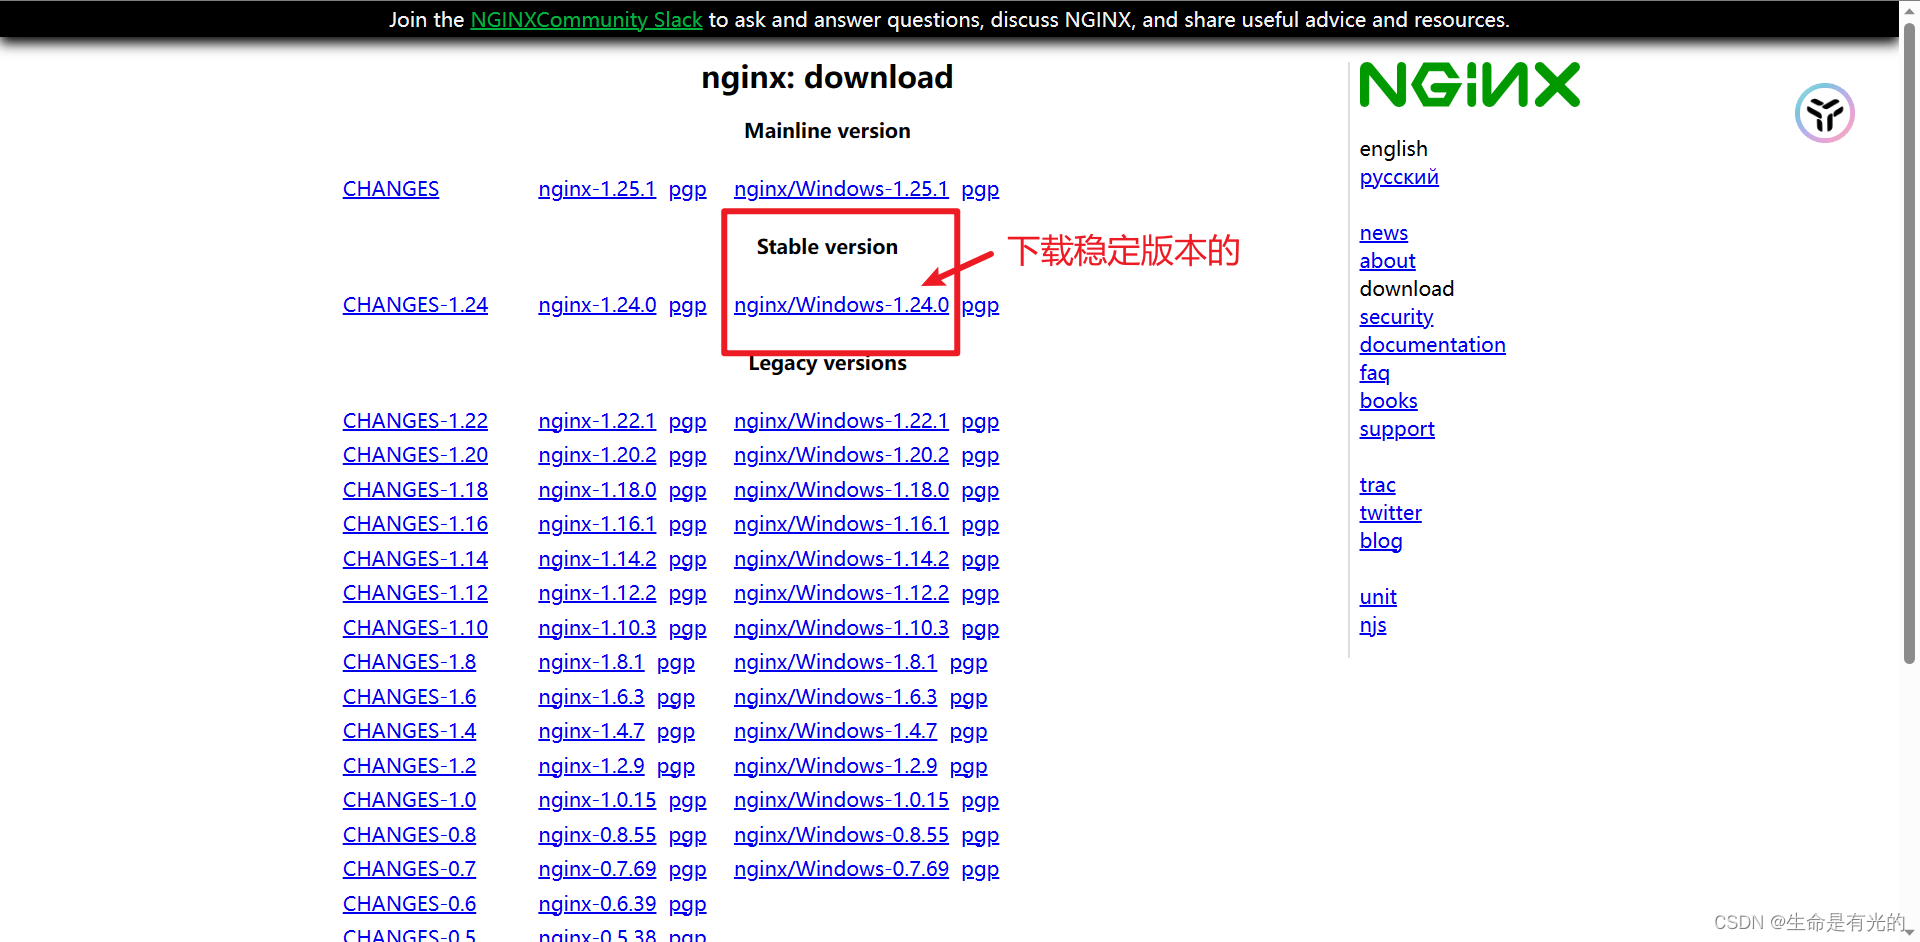The height and width of the screenshot is (942, 1920).
Task: Click the scrollbar down arrow
Action: pos(1909,932)
